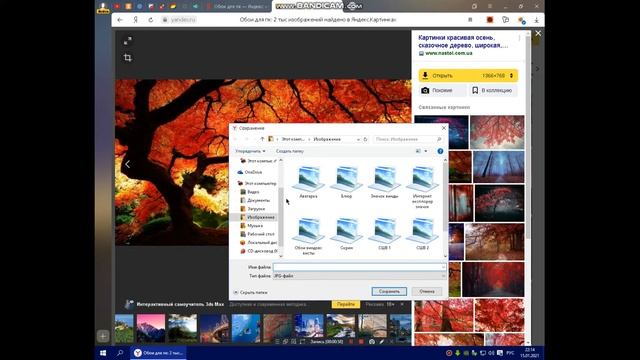This screenshot has width=640, height=360.
Task: Open first related picture thumbnail, blue galaxy
Action: click(x=441, y=132)
